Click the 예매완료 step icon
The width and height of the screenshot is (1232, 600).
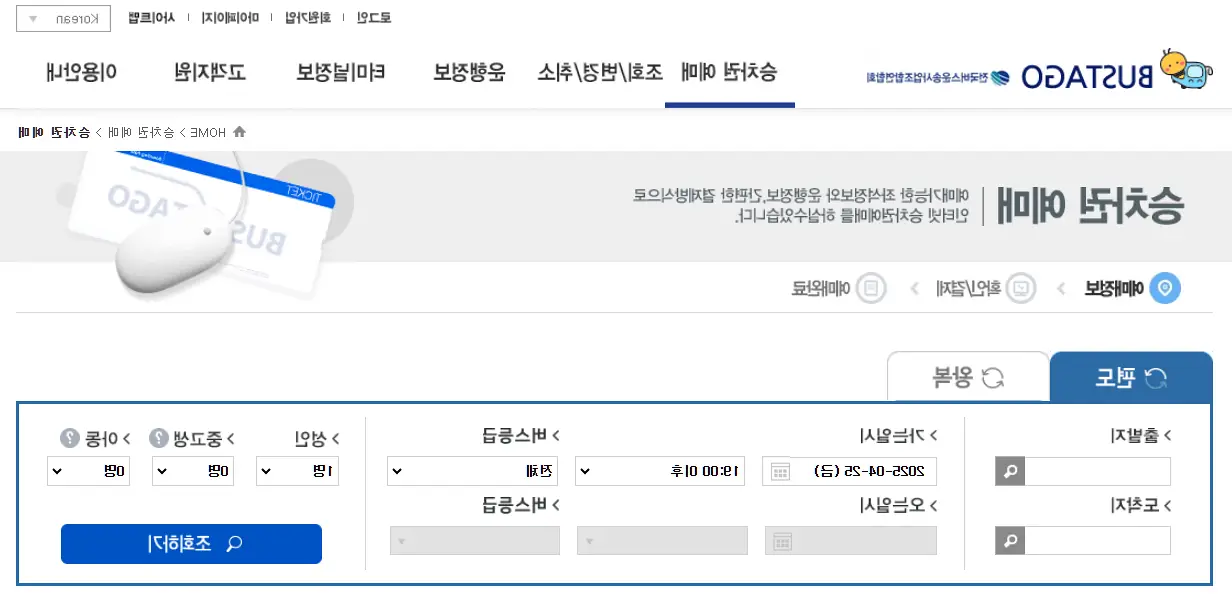(x=872, y=289)
